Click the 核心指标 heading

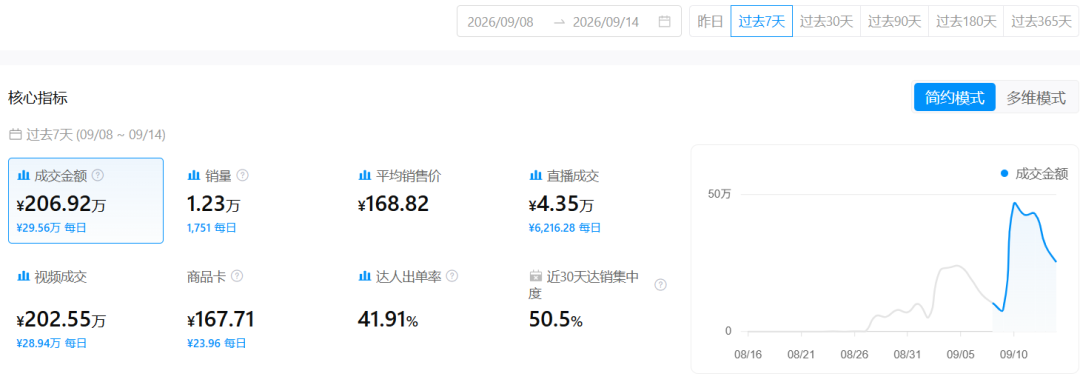tap(38, 97)
